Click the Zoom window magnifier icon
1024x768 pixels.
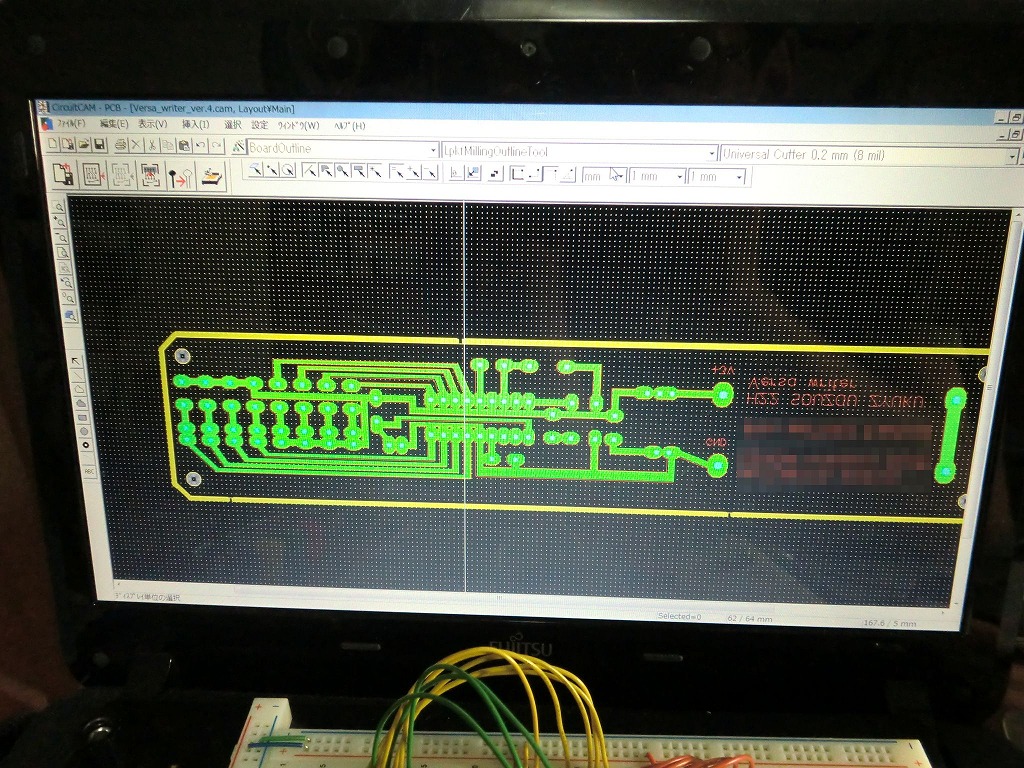[59, 207]
